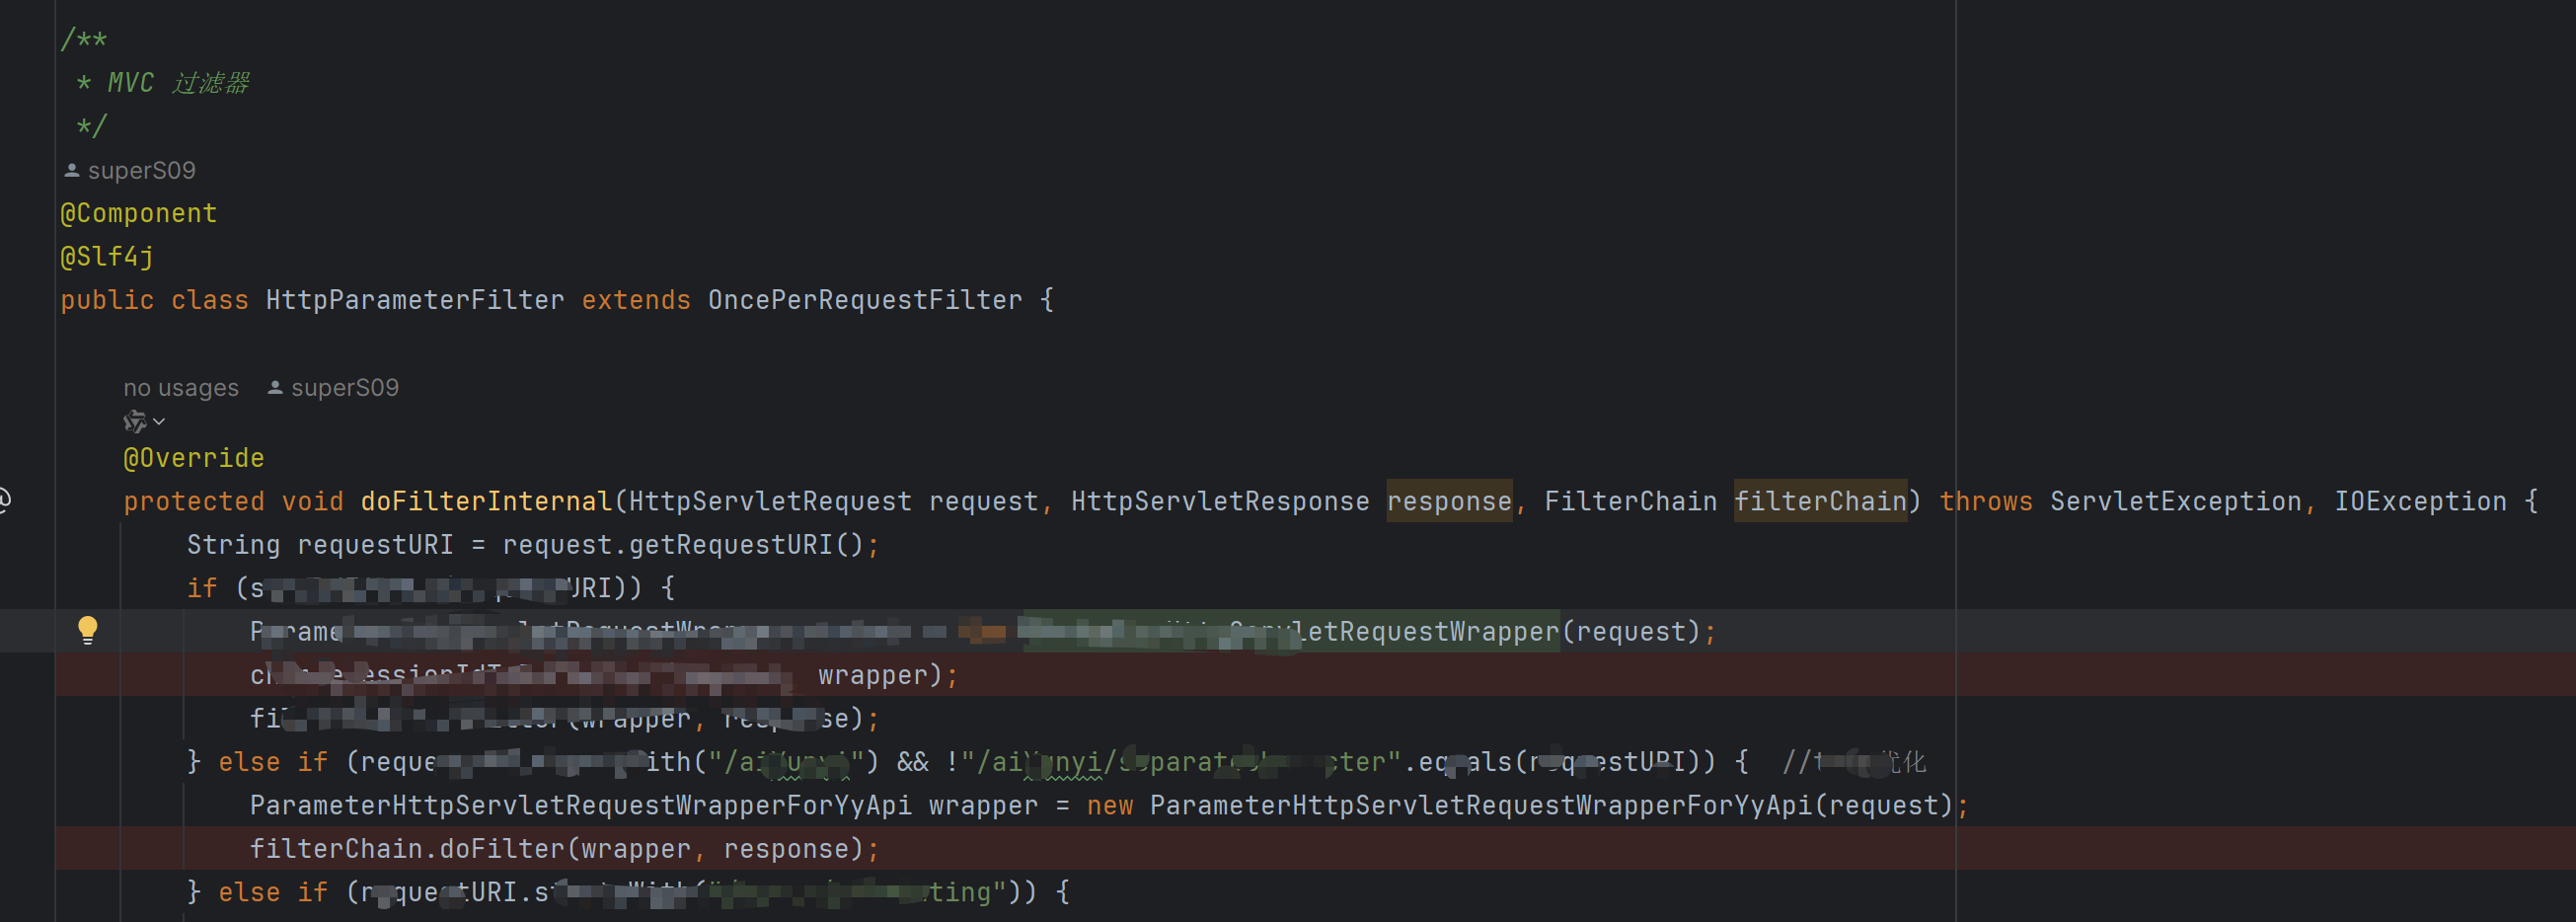Click the doFilterInternal method name

pos(486,501)
